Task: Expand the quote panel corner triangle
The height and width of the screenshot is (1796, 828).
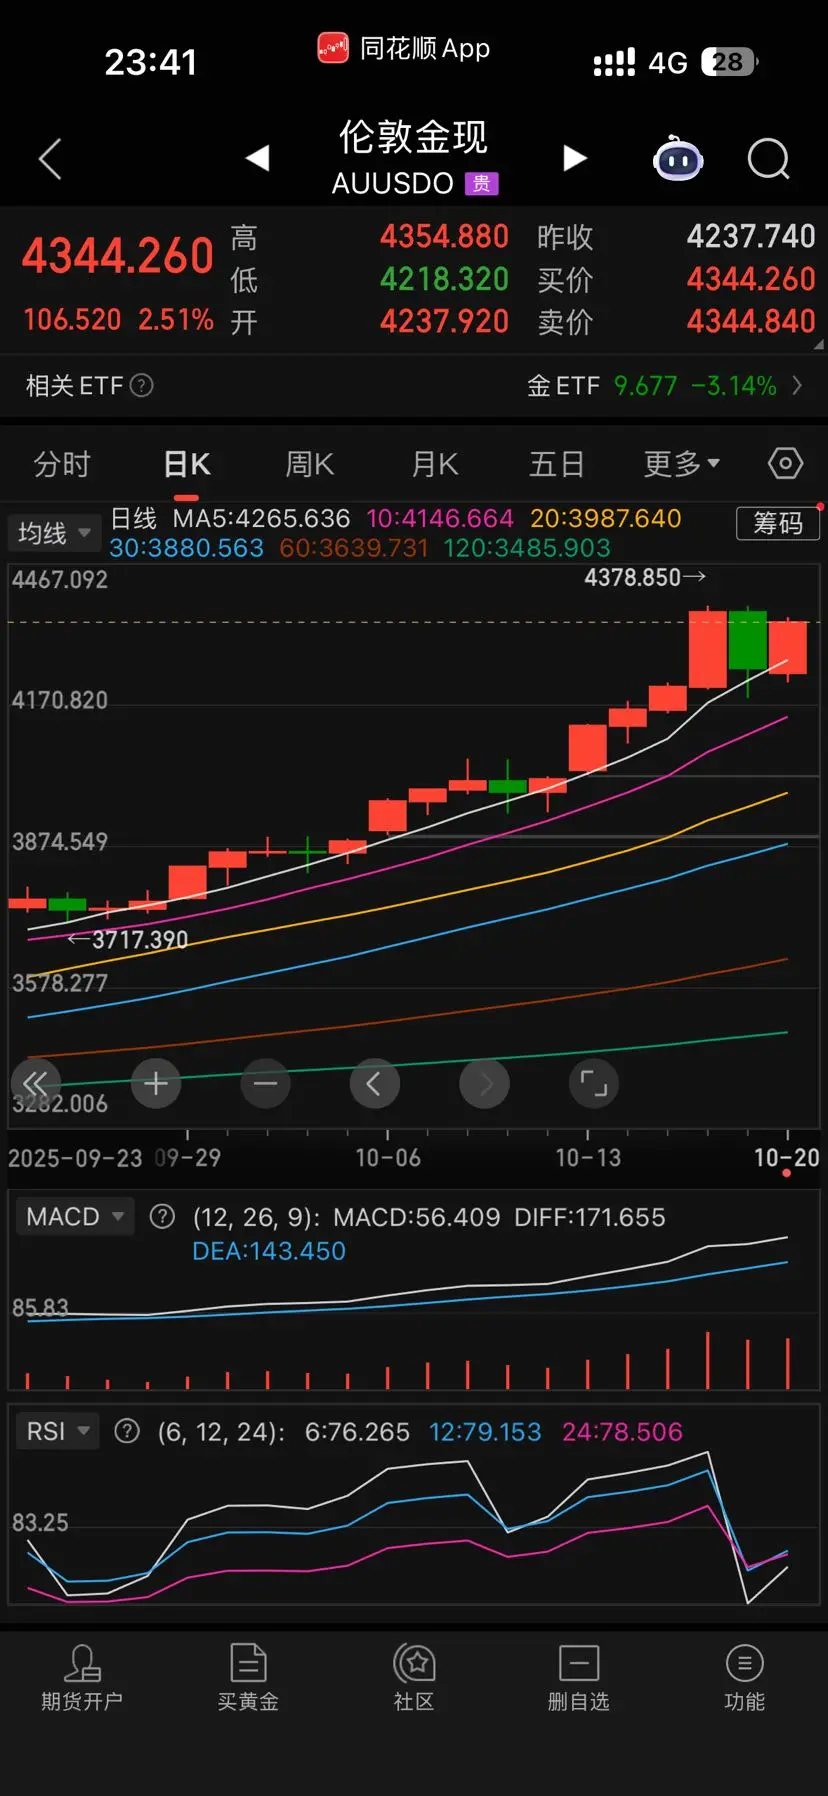Action: point(819,344)
